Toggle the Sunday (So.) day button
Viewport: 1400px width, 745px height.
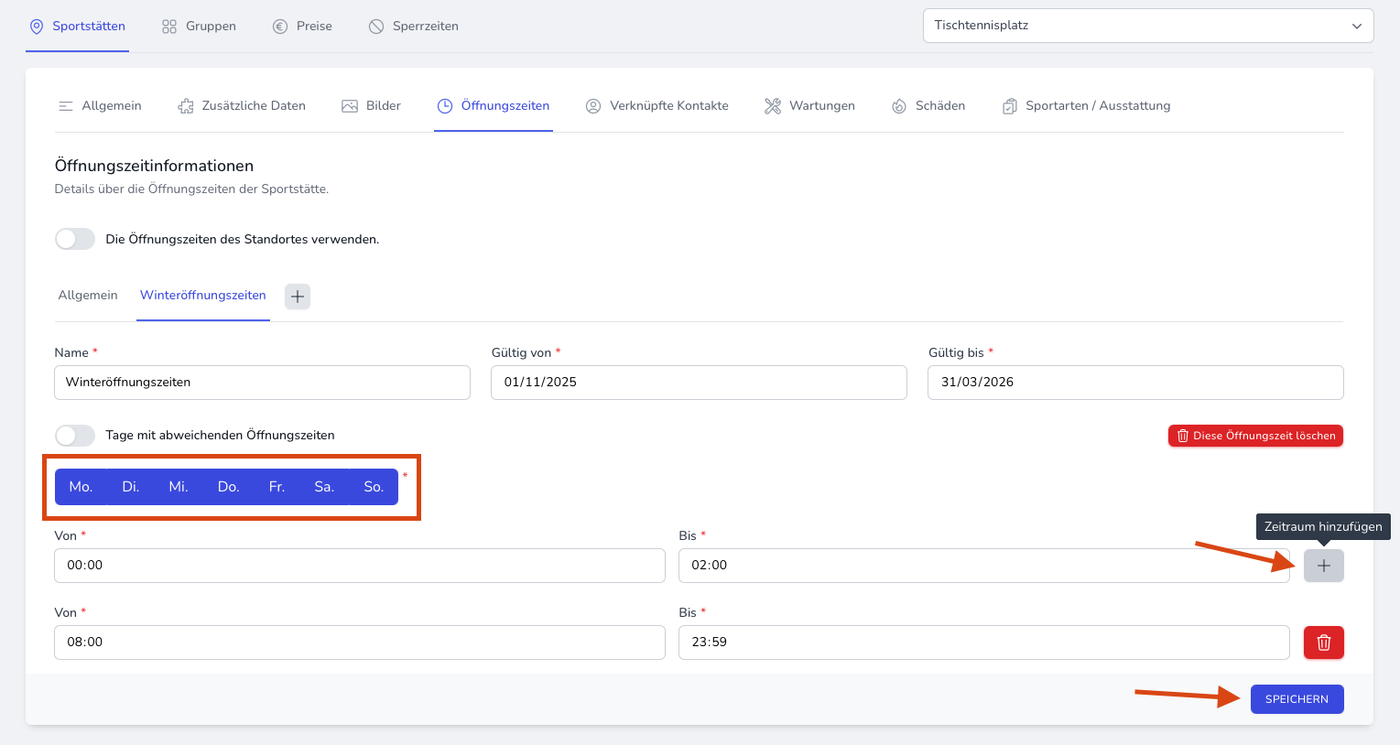click(x=373, y=487)
